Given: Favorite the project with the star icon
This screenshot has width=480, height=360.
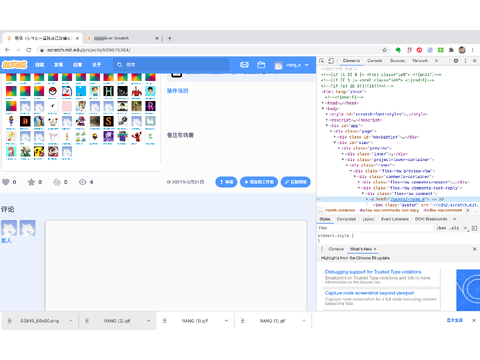Looking at the screenshot, I should click(31, 182).
